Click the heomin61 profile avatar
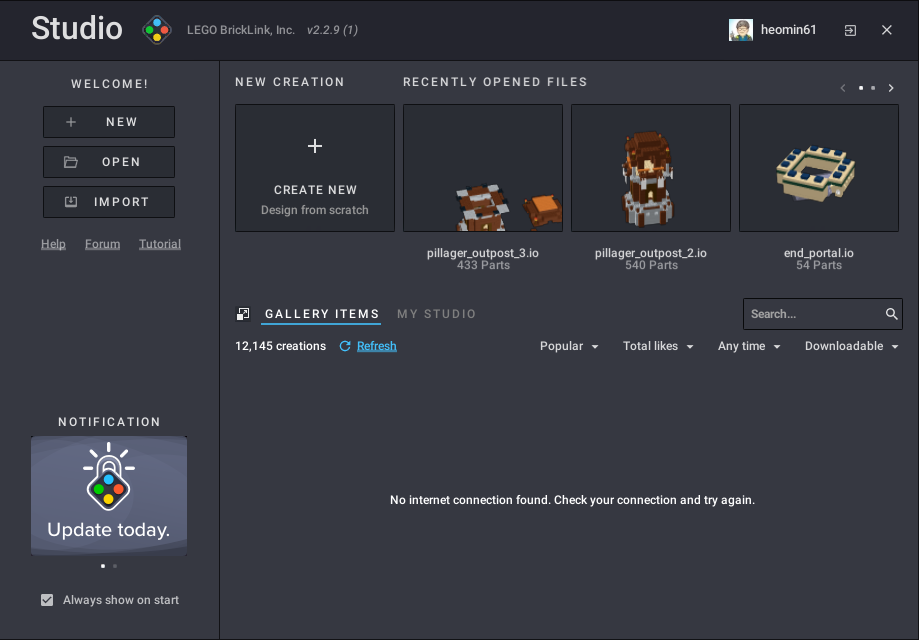Viewport: 919px width, 640px height. click(x=741, y=30)
